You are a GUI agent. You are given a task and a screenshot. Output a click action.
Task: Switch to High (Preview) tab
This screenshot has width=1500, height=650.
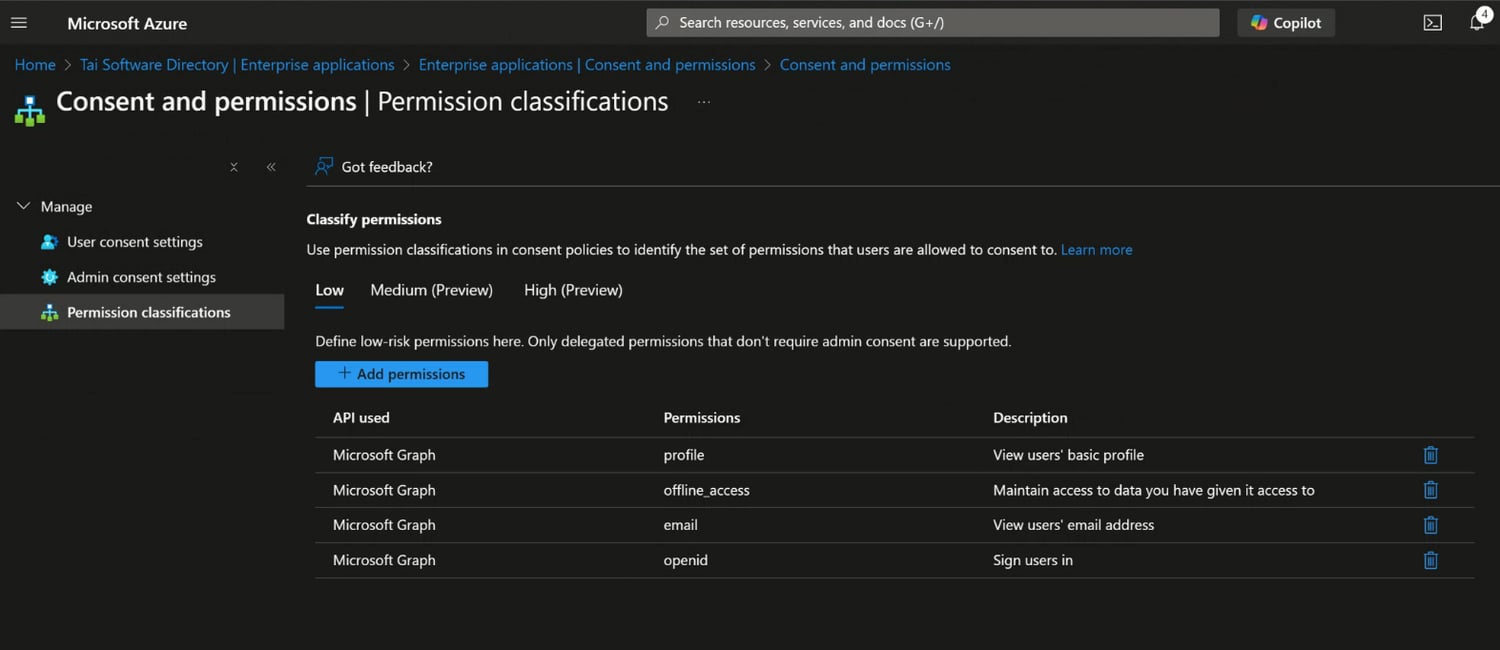tap(573, 290)
